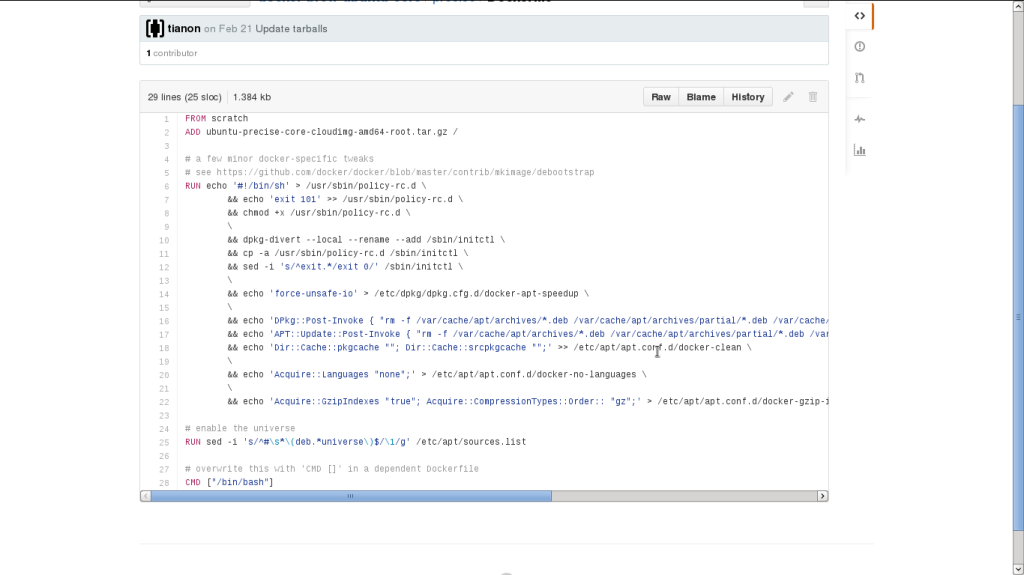Select line number 28 in the code
Viewport: 1024px width, 575px height.
tap(164, 482)
